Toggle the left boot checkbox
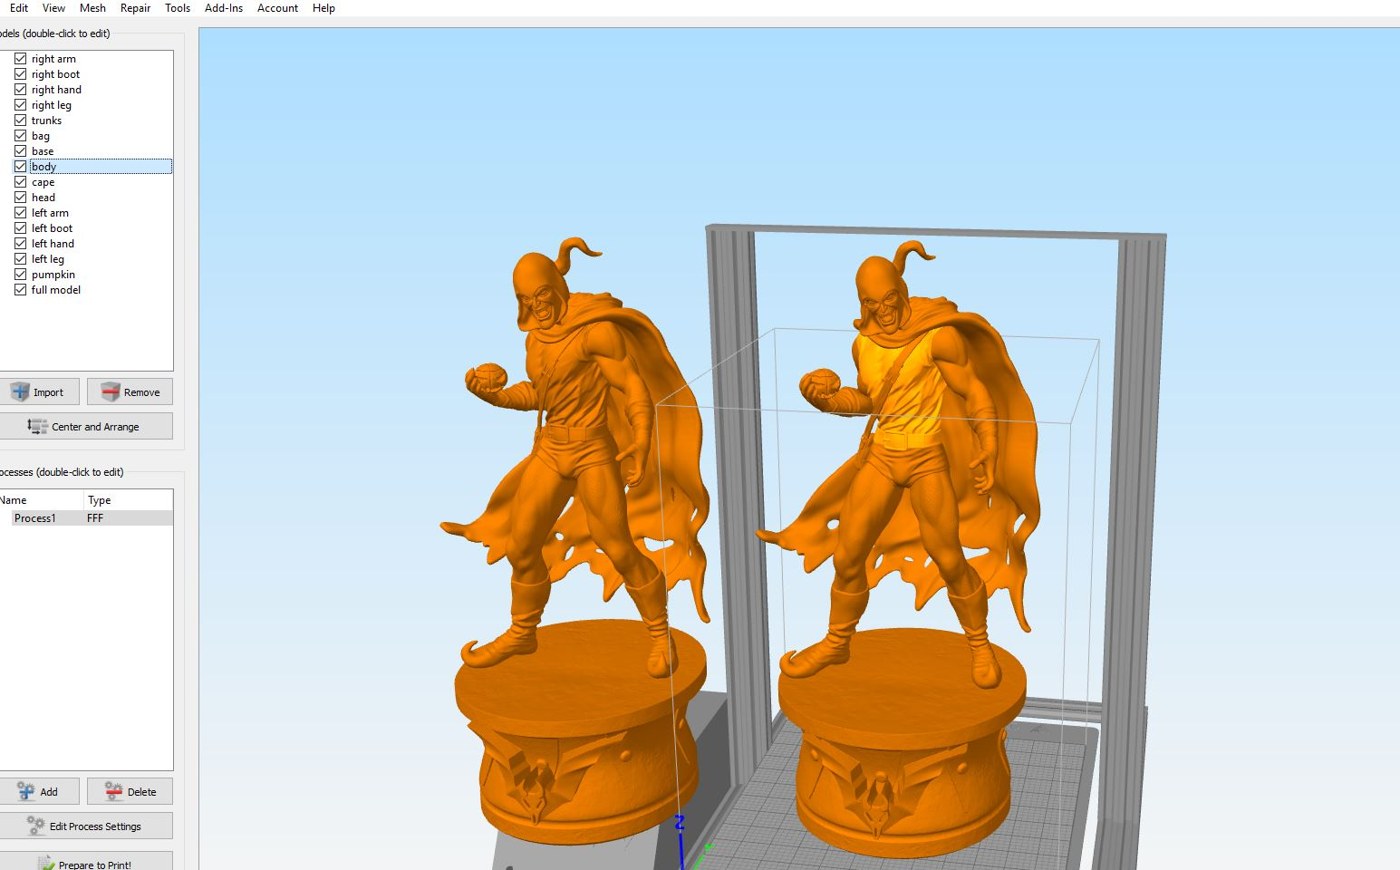Image resolution: width=1400 pixels, height=870 pixels. pyautogui.click(x=20, y=228)
